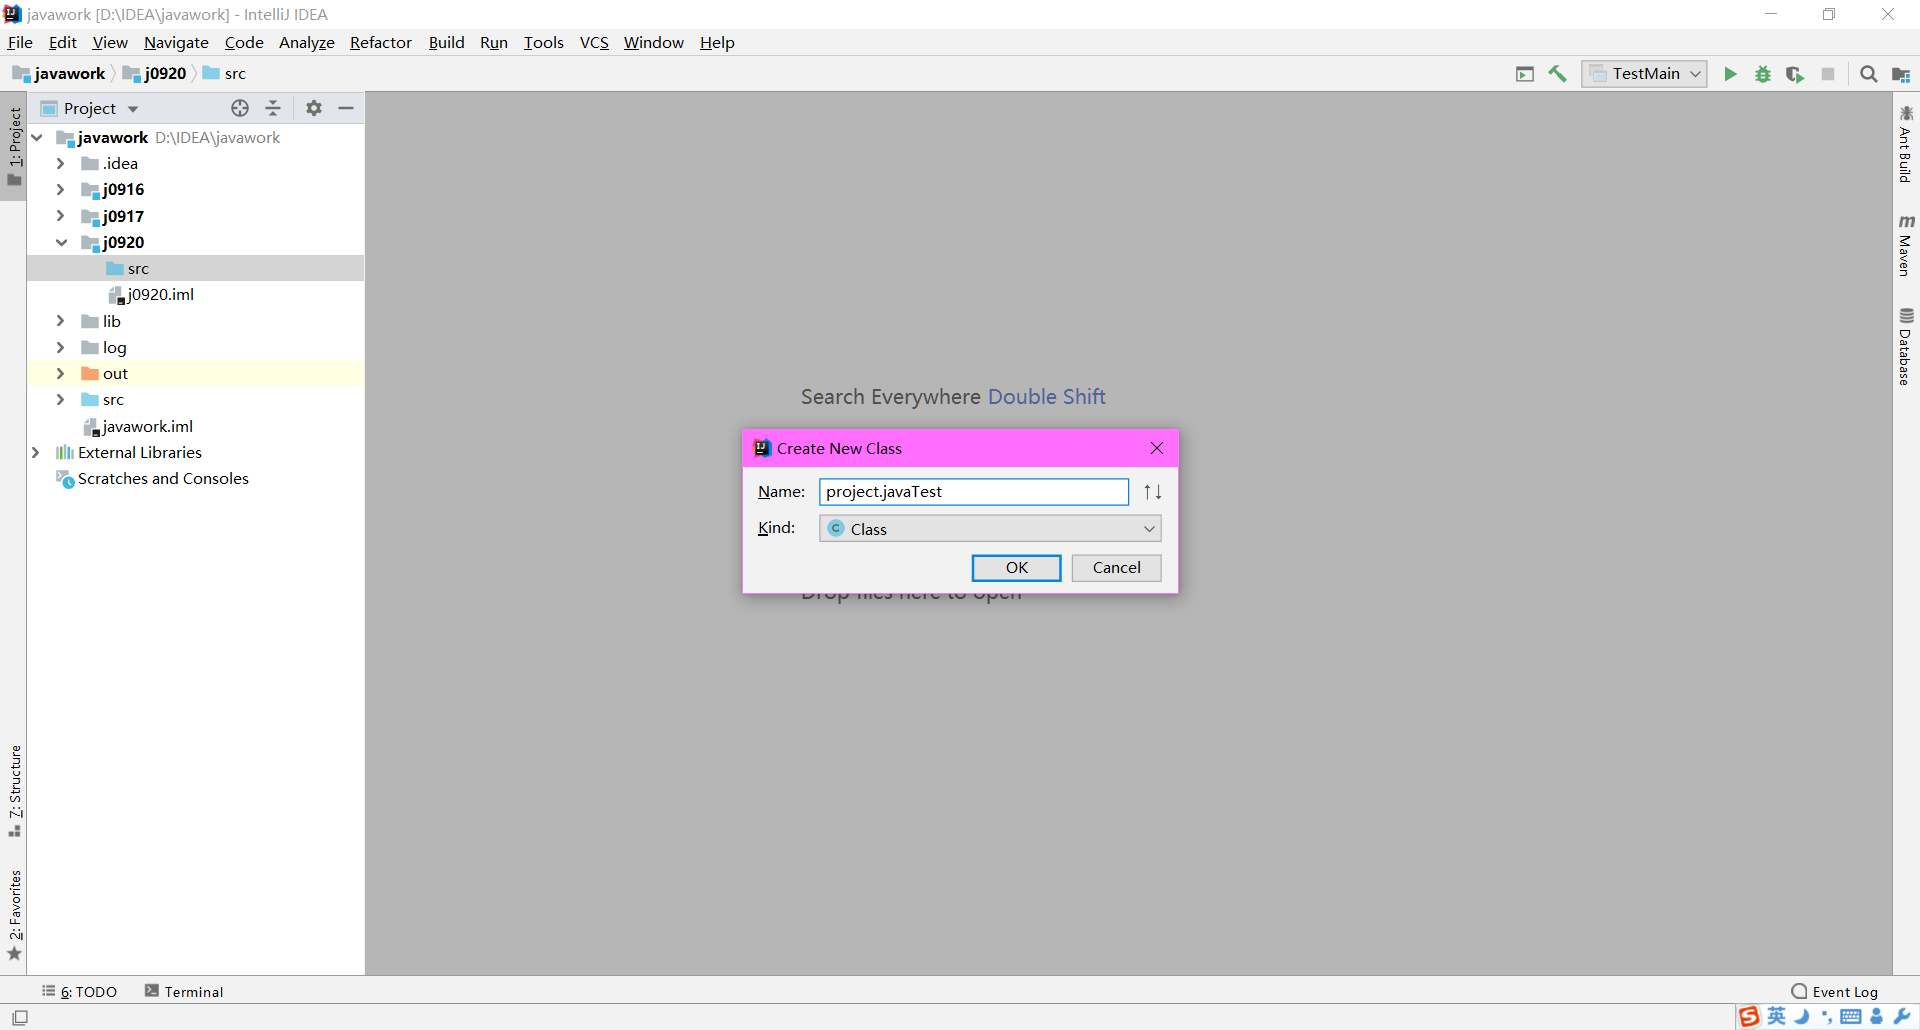
Task: Click the Run green play icon
Action: 1730,74
